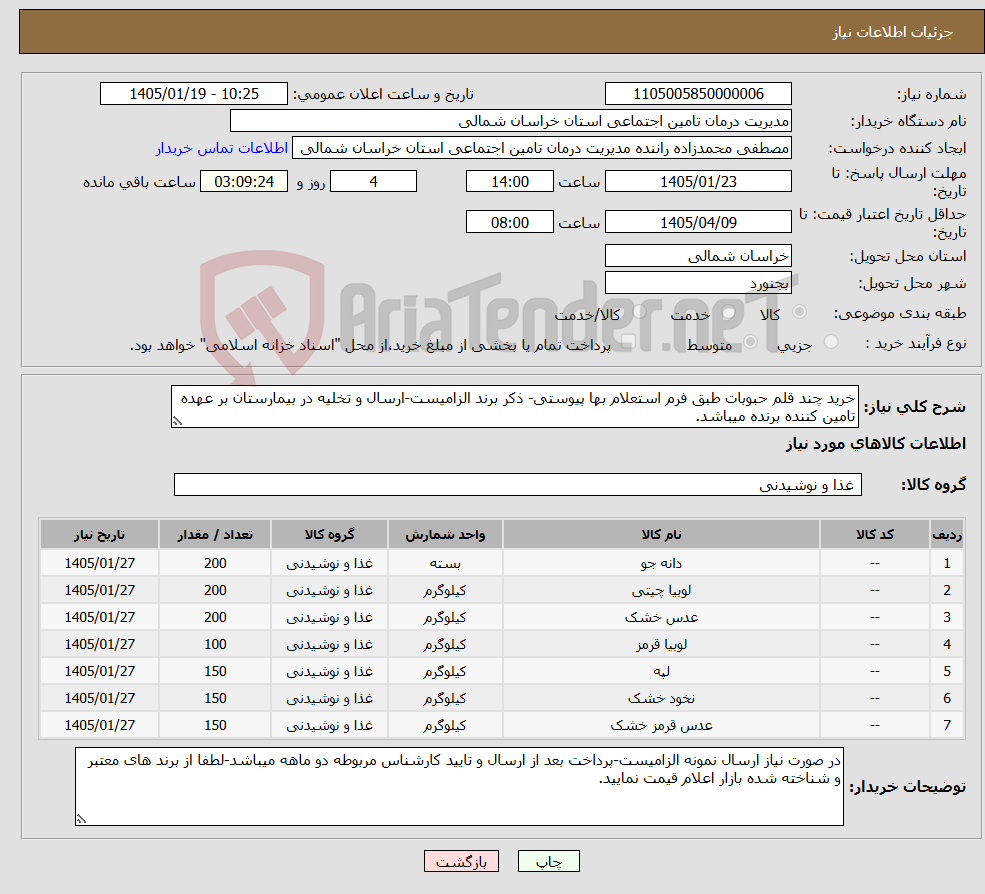Viewport: 985px width, 894px height.
Task: Click the buyer organization name field
Action: [511, 121]
